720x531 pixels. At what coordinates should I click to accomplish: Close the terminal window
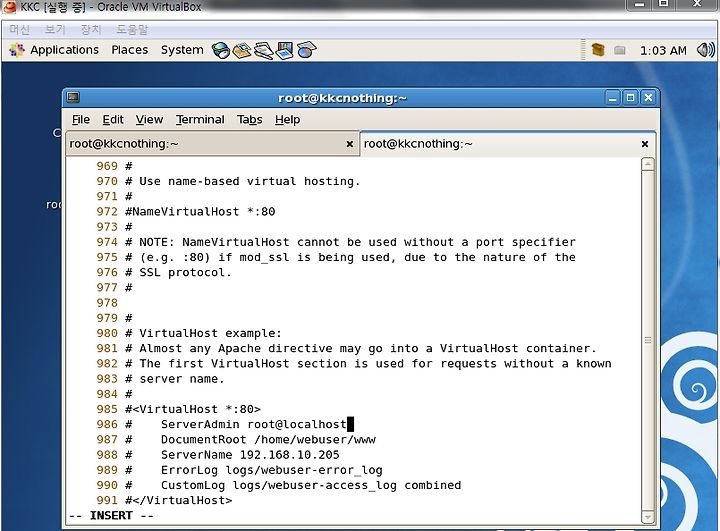click(x=648, y=97)
